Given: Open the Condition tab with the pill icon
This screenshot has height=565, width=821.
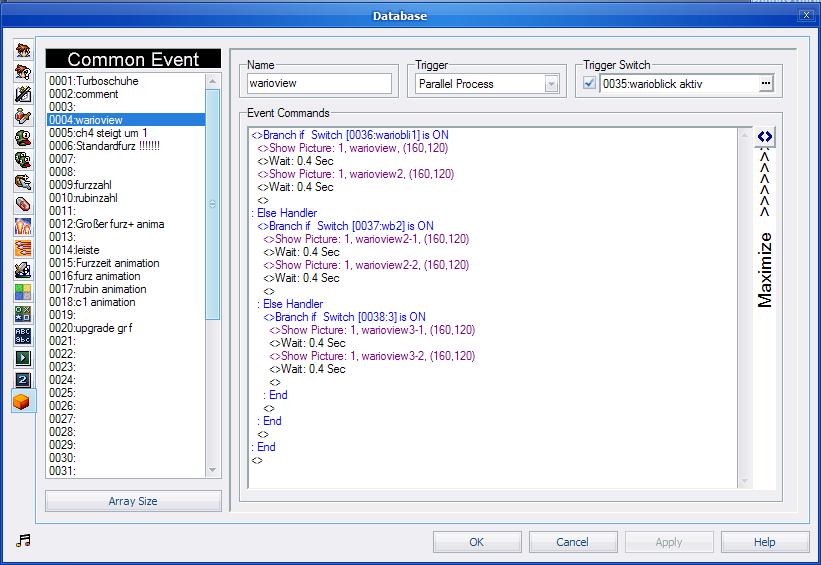Looking at the screenshot, I should (x=22, y=204).
